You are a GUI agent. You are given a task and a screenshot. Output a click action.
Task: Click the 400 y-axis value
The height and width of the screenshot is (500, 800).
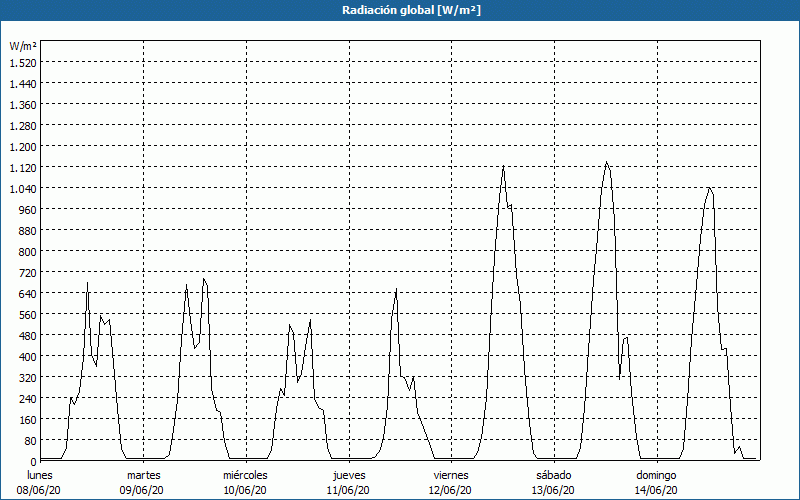tap(27, 356)
